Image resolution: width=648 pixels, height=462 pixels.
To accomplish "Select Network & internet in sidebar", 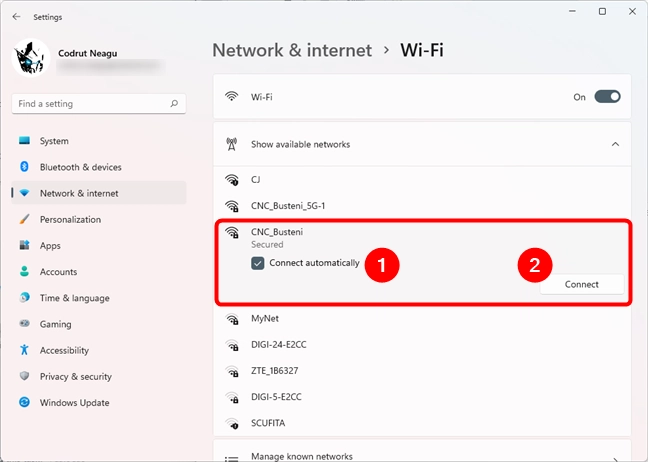I will point(99,193).
